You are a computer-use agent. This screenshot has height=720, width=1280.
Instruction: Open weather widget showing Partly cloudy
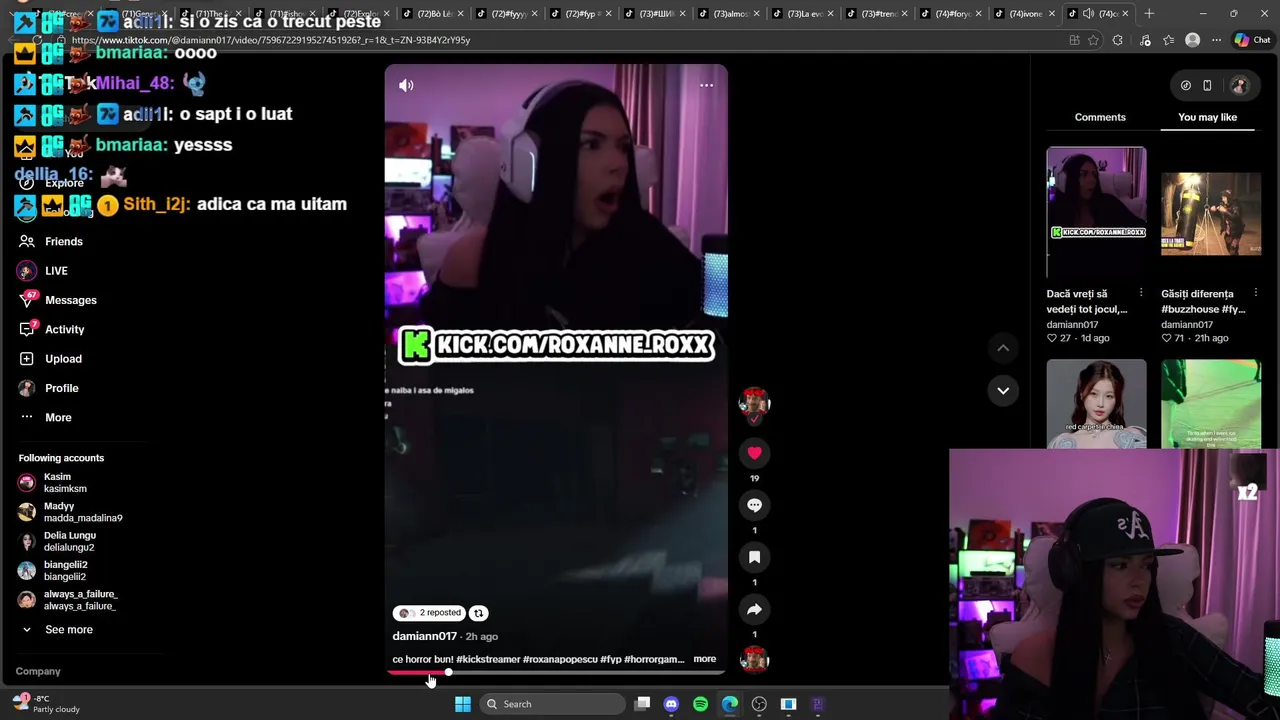coord(47,704)
